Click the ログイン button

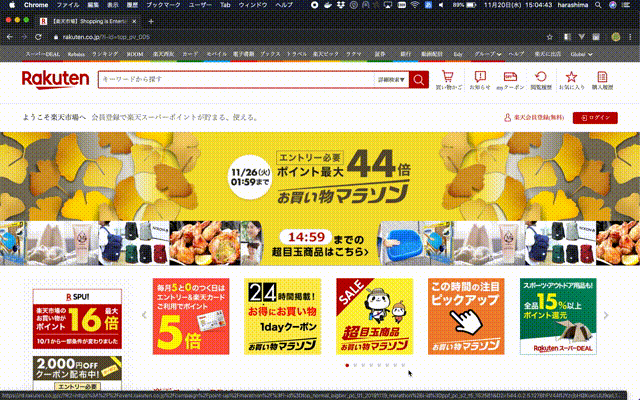(x=595, y=118)
